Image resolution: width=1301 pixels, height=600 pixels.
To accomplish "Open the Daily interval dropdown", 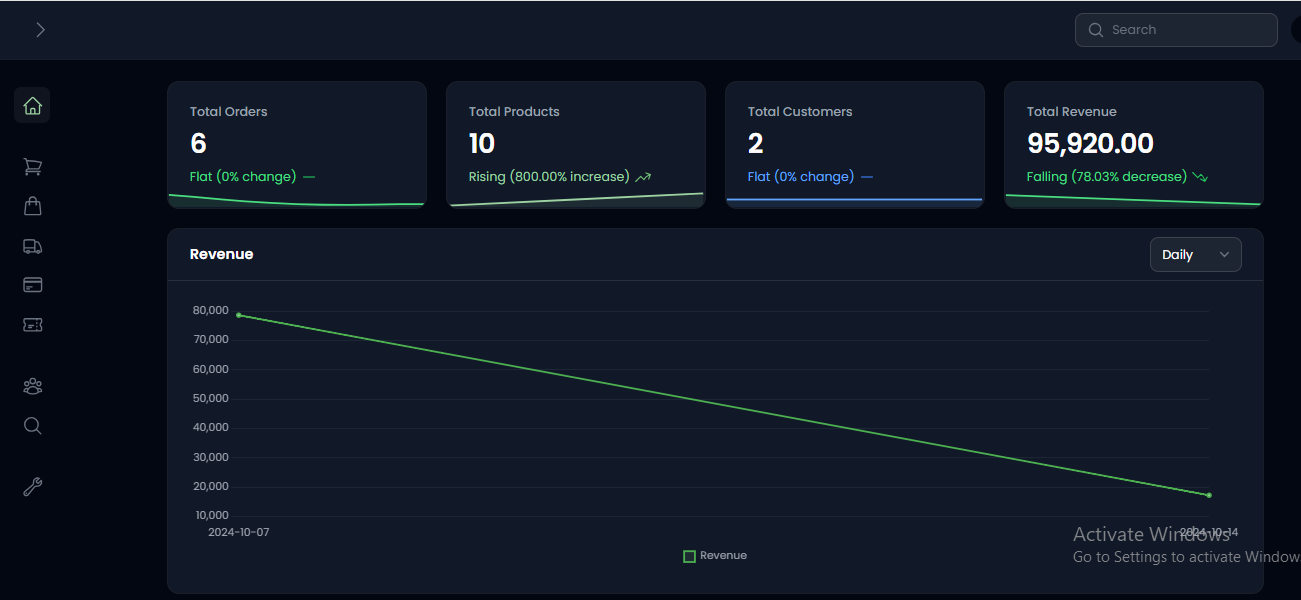I will [x=1195, y=254].
